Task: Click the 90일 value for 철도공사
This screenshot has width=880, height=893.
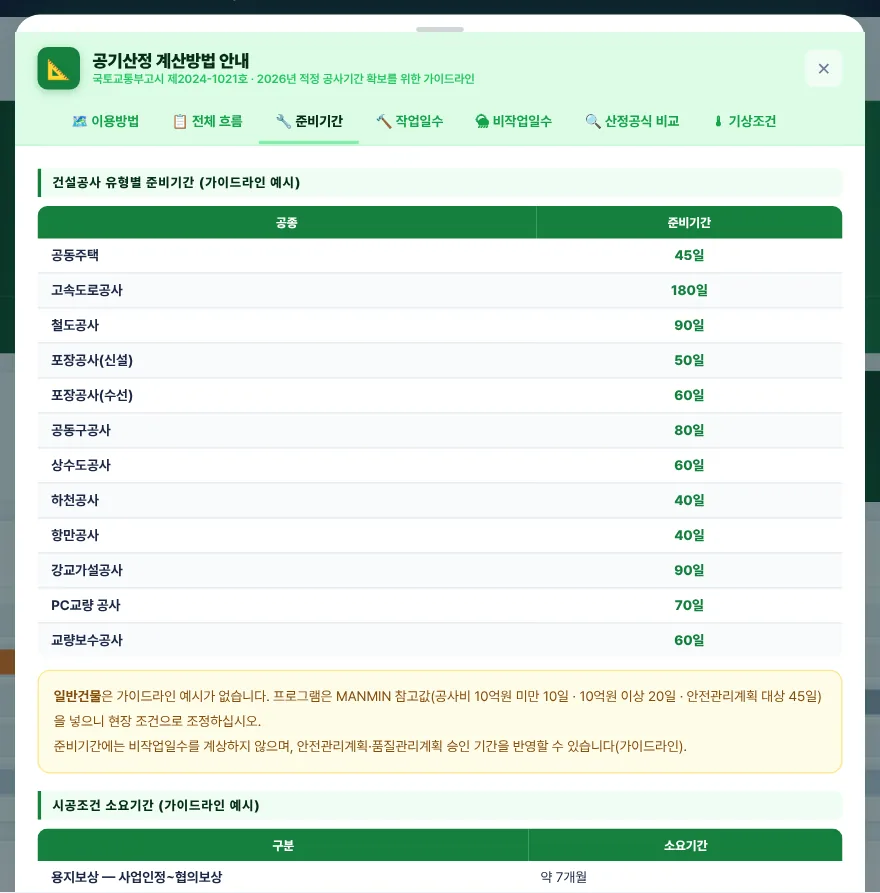Action: 689,325
